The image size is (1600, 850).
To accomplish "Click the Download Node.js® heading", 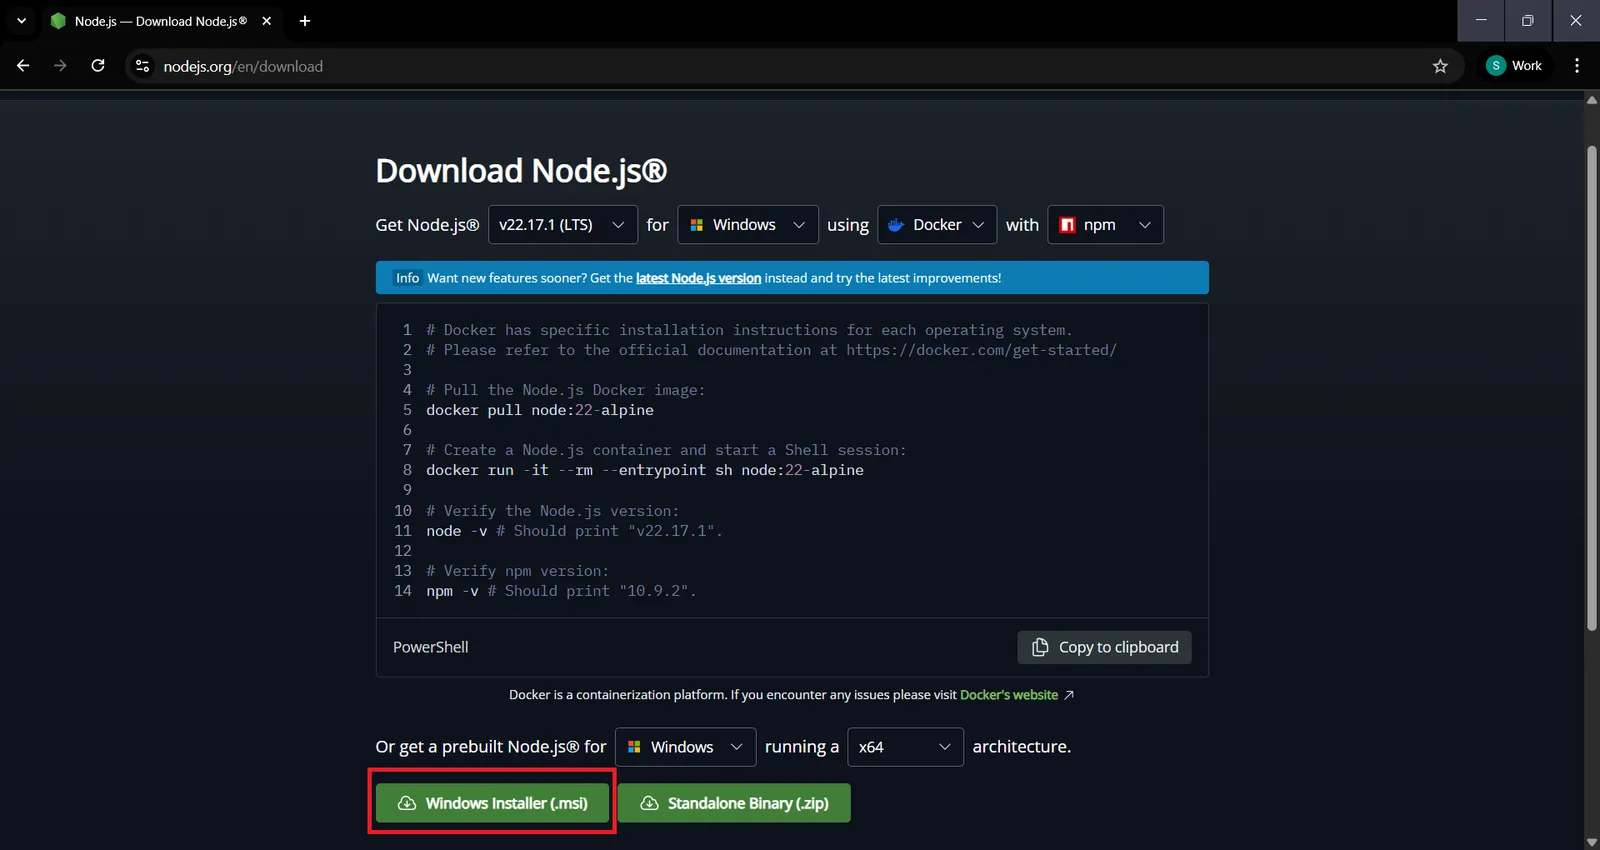I will tap(521, 171).
